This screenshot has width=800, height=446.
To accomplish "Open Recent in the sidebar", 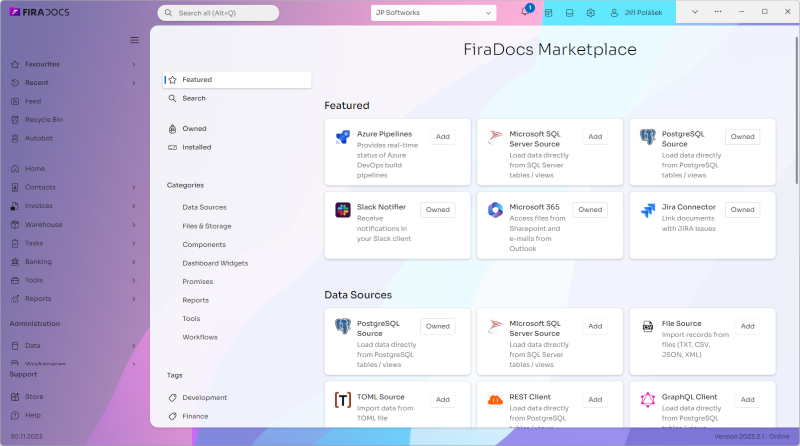I will point(37,83).
